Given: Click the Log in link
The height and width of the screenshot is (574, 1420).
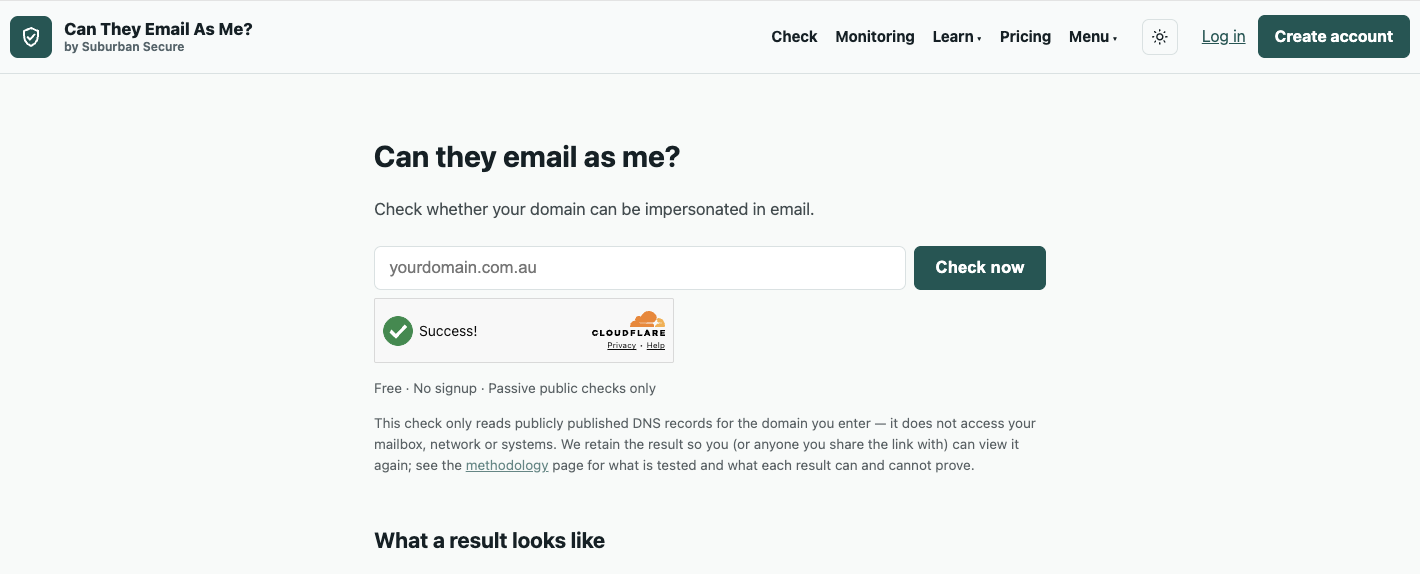Looking at the screenshot, I should point(1223,37).
